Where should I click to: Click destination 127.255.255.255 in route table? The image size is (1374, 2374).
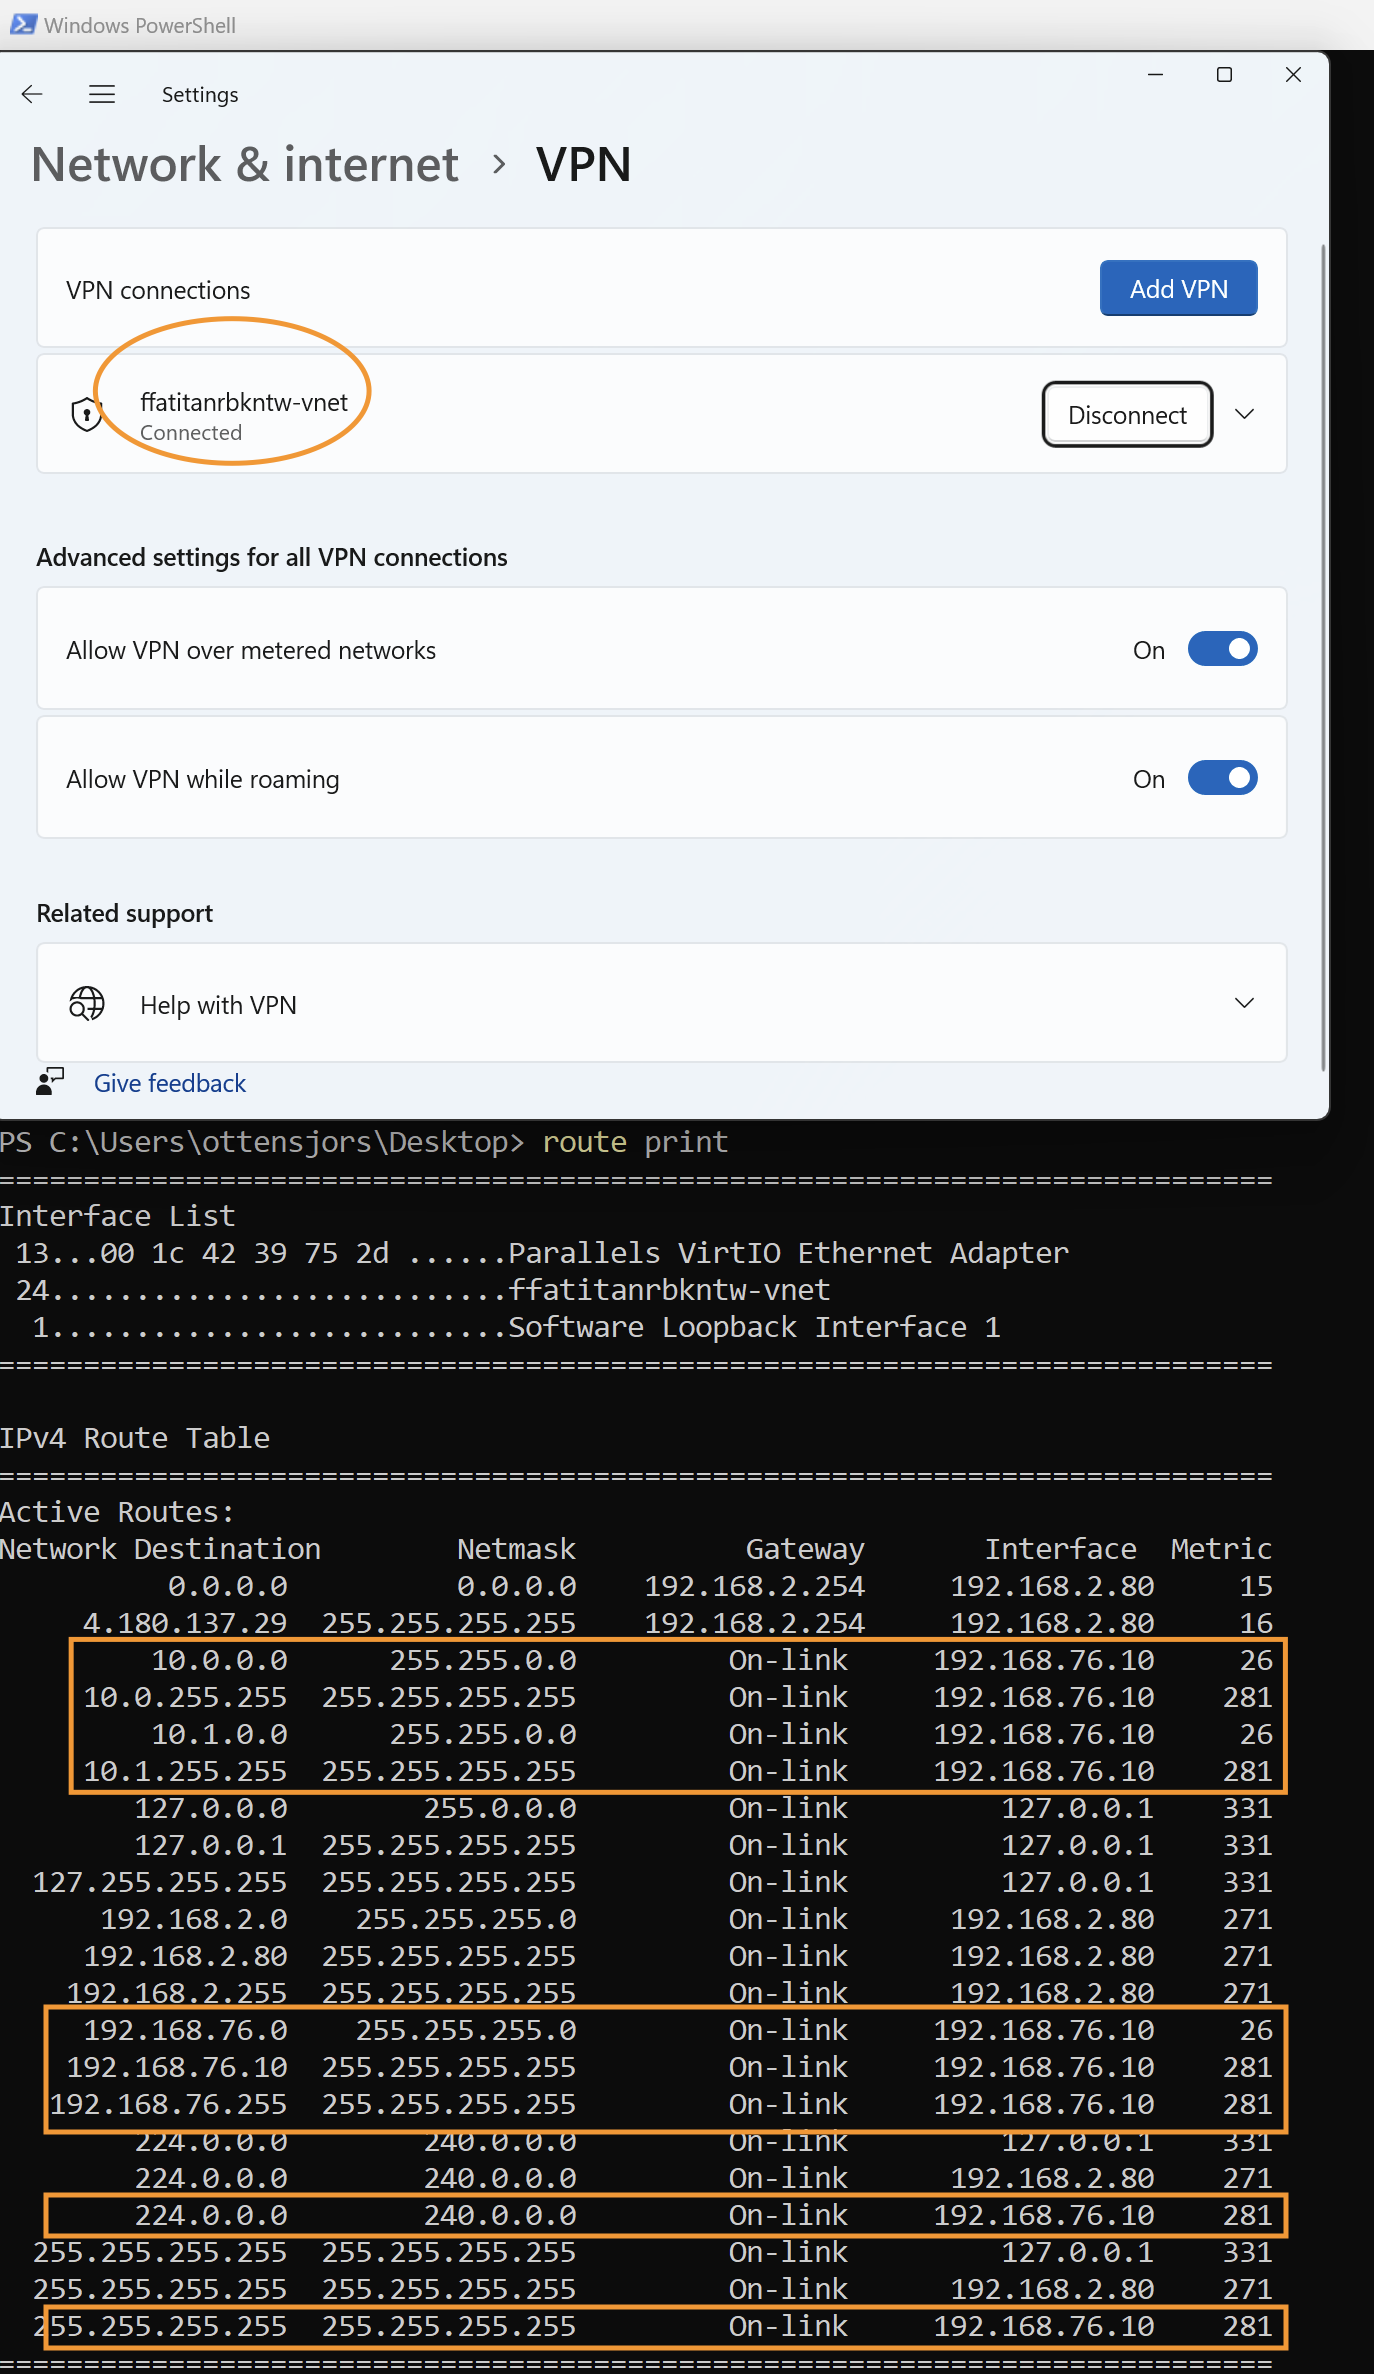coord(160,1882)
